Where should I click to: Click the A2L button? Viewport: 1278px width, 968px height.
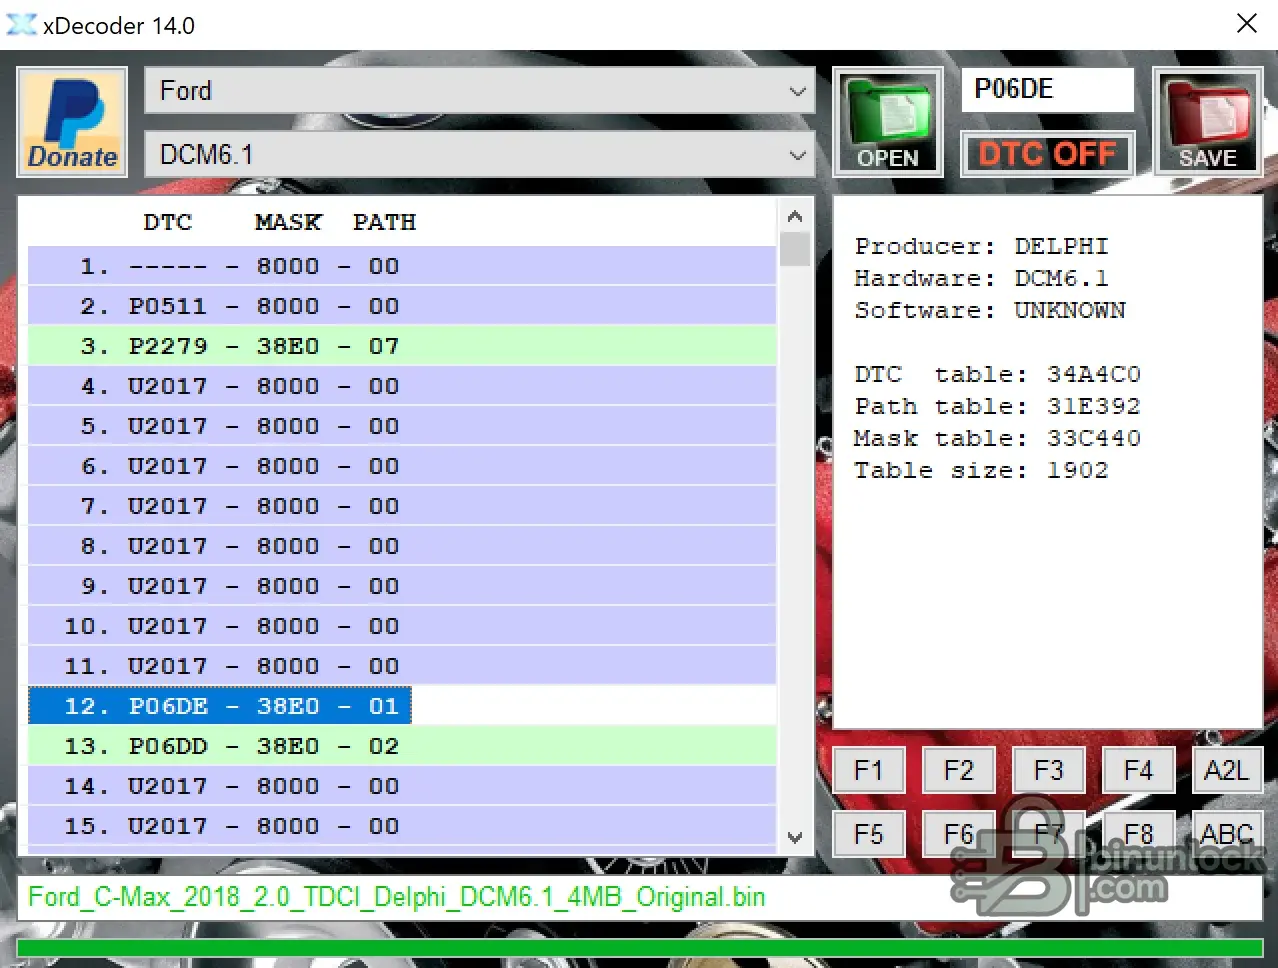[x=1226, y=771]
